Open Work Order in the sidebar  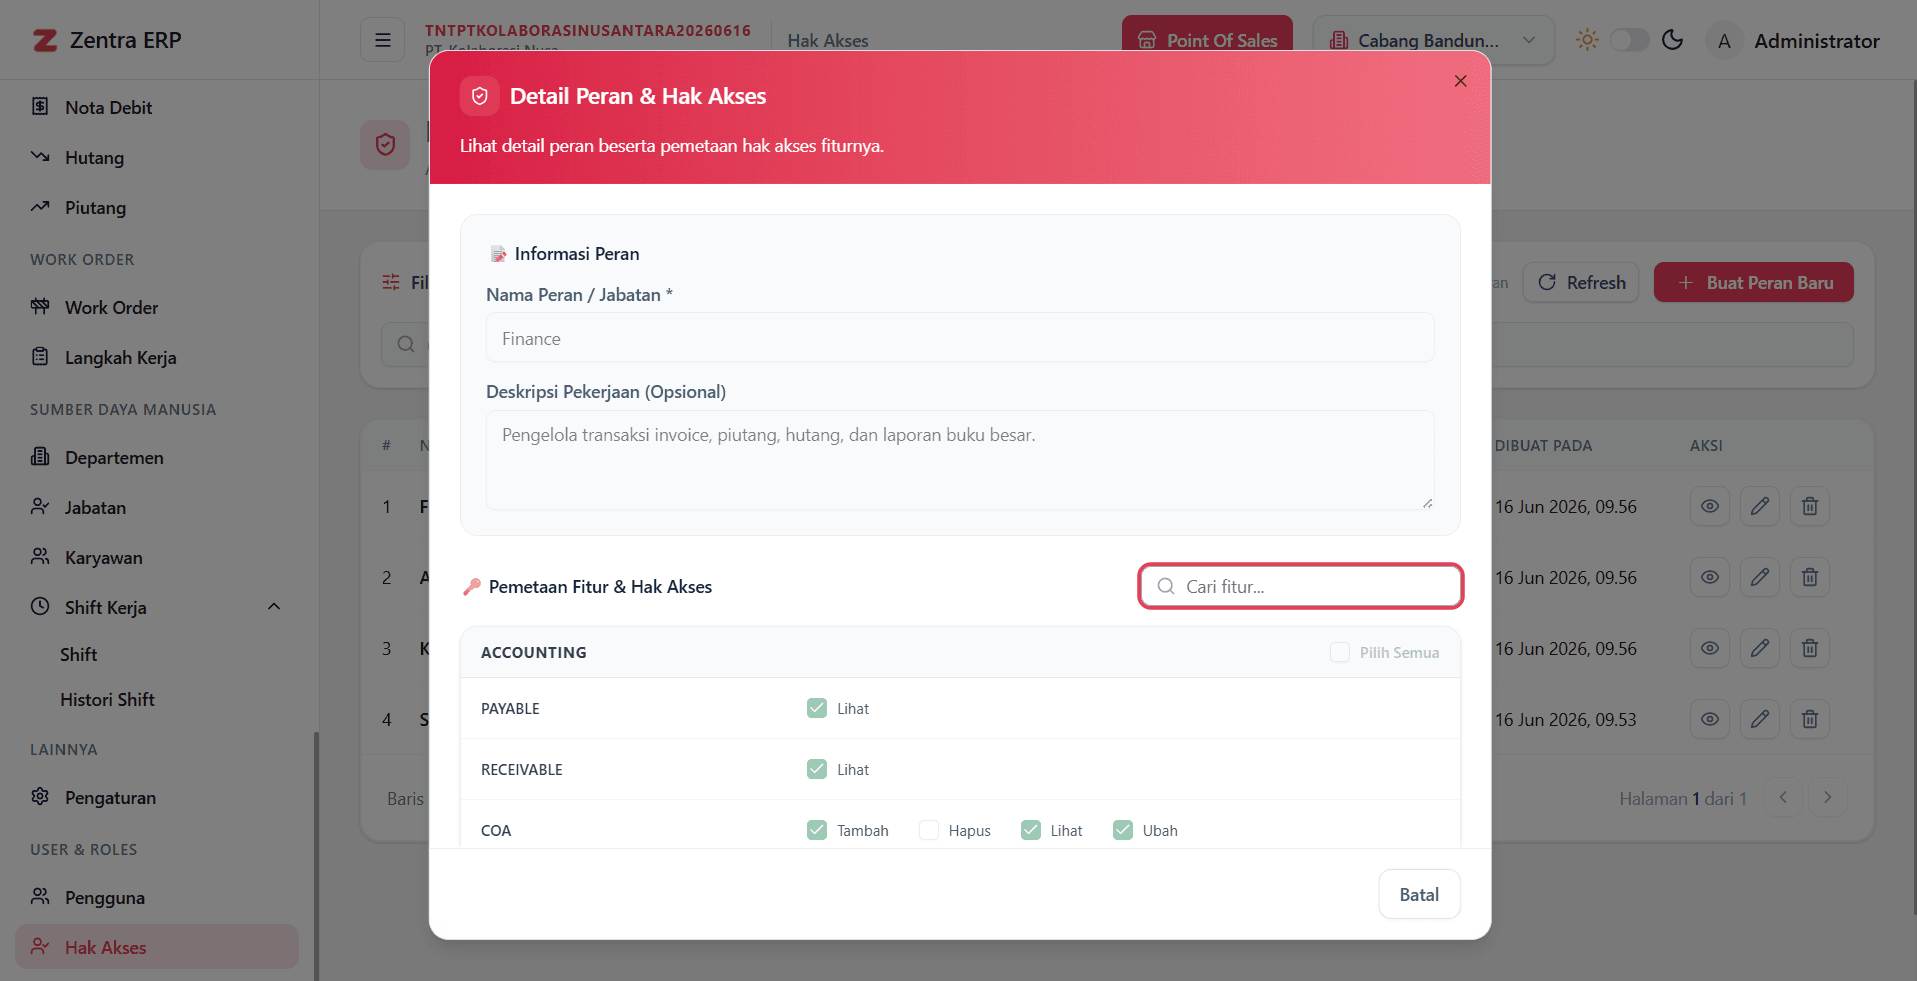157,307
